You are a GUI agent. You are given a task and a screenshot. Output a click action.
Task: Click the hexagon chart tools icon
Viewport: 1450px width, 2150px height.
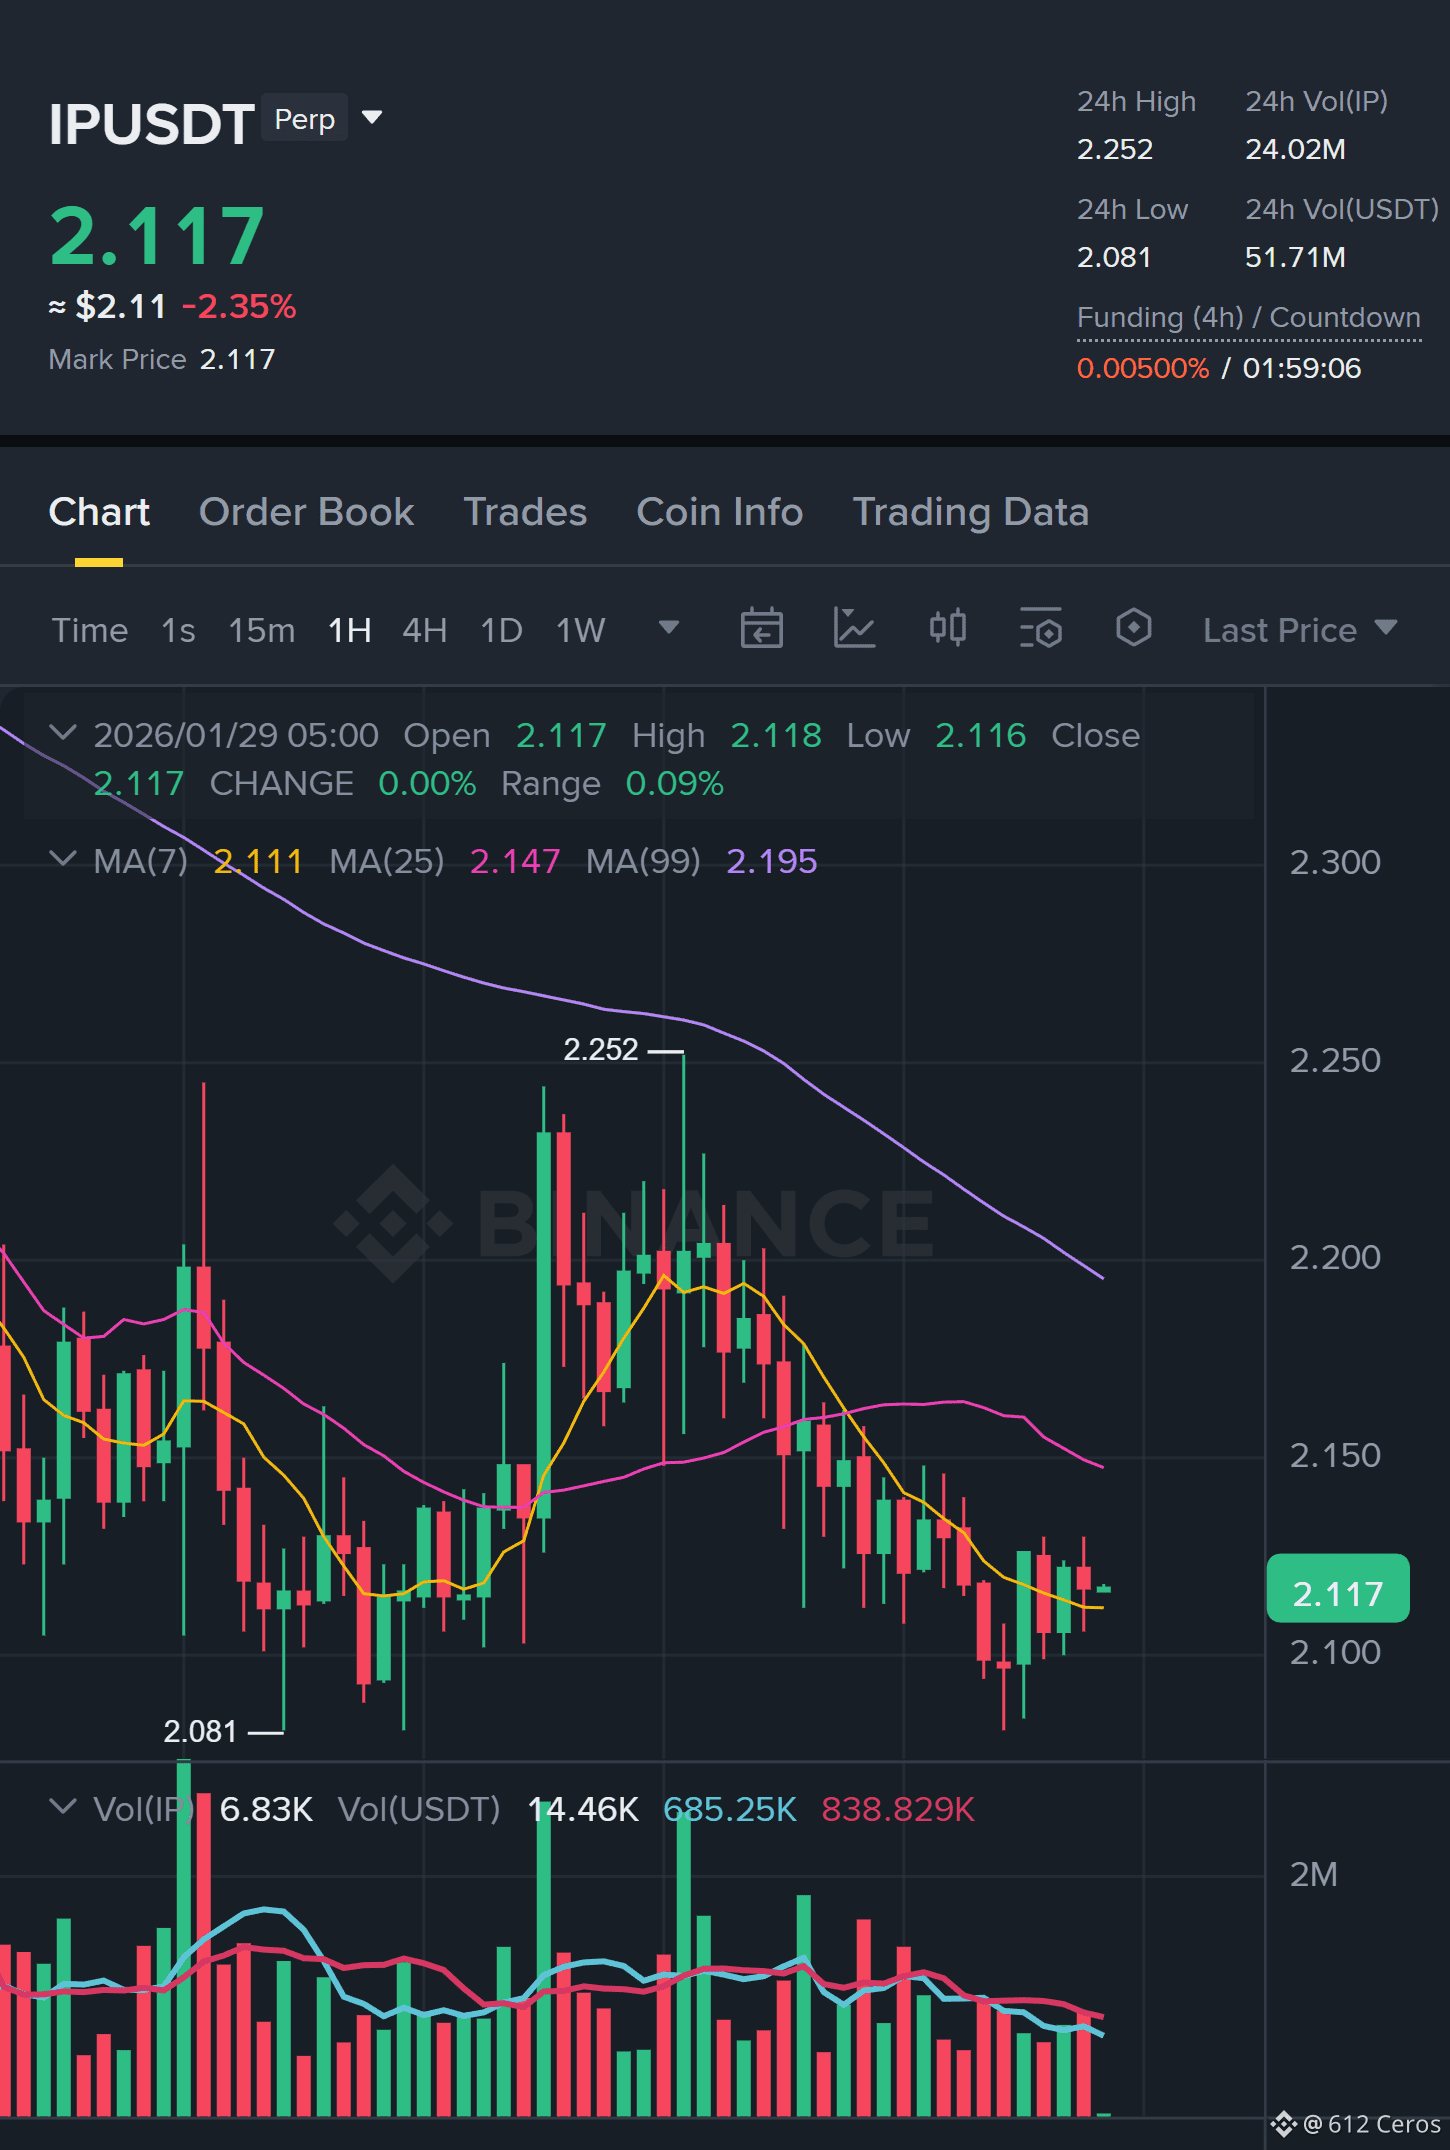(1133, 628)
